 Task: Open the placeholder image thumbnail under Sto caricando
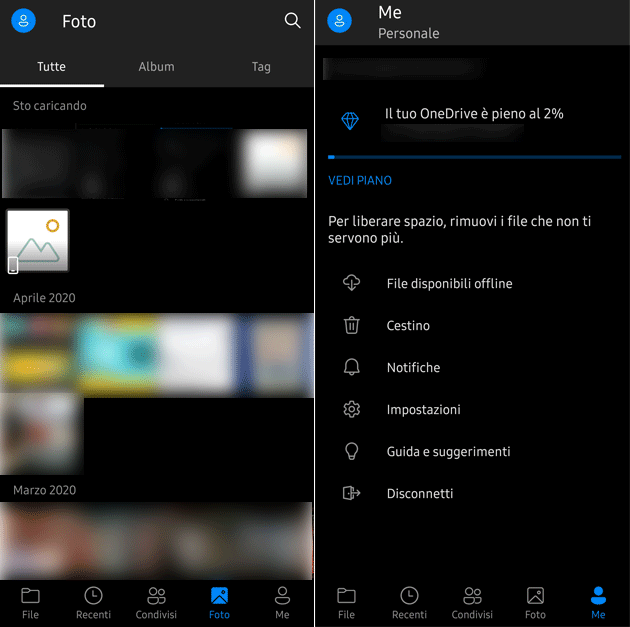[x=38, y=241]
